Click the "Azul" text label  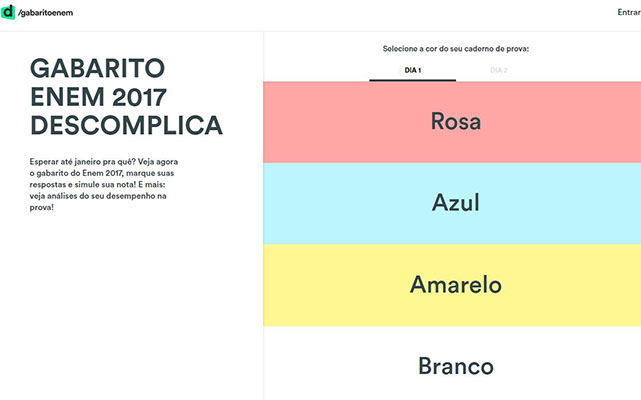click(x=455, y=202)
